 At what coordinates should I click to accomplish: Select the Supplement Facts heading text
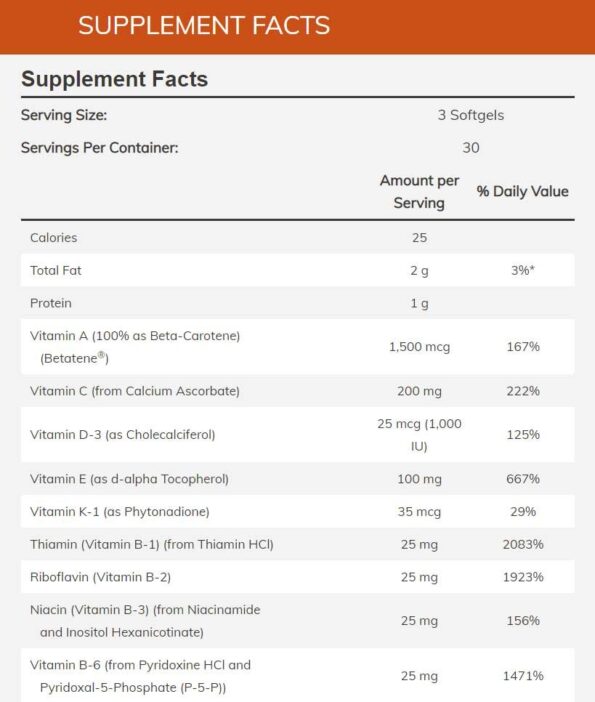115,79
